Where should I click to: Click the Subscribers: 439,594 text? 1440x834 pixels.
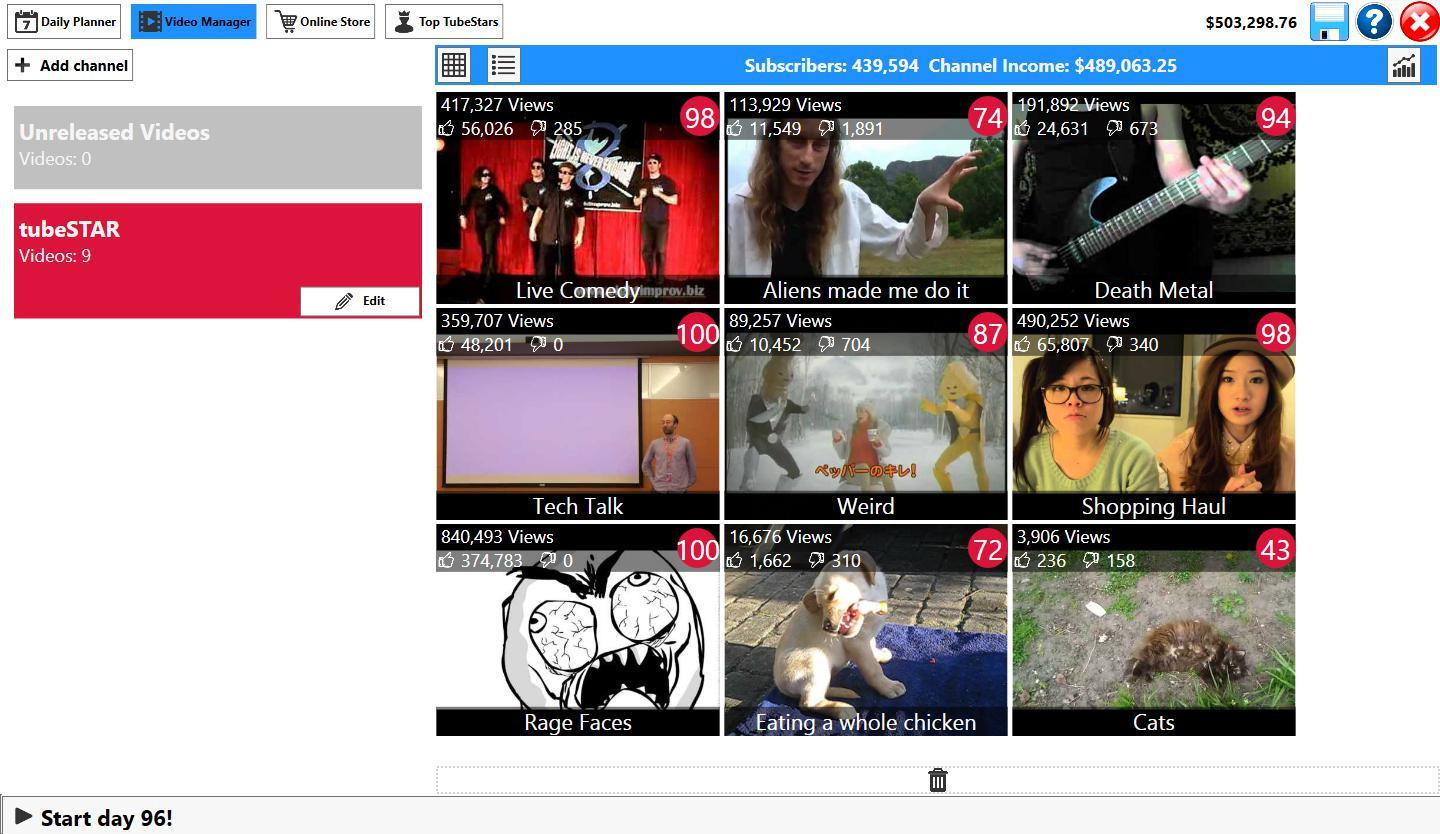831,66
